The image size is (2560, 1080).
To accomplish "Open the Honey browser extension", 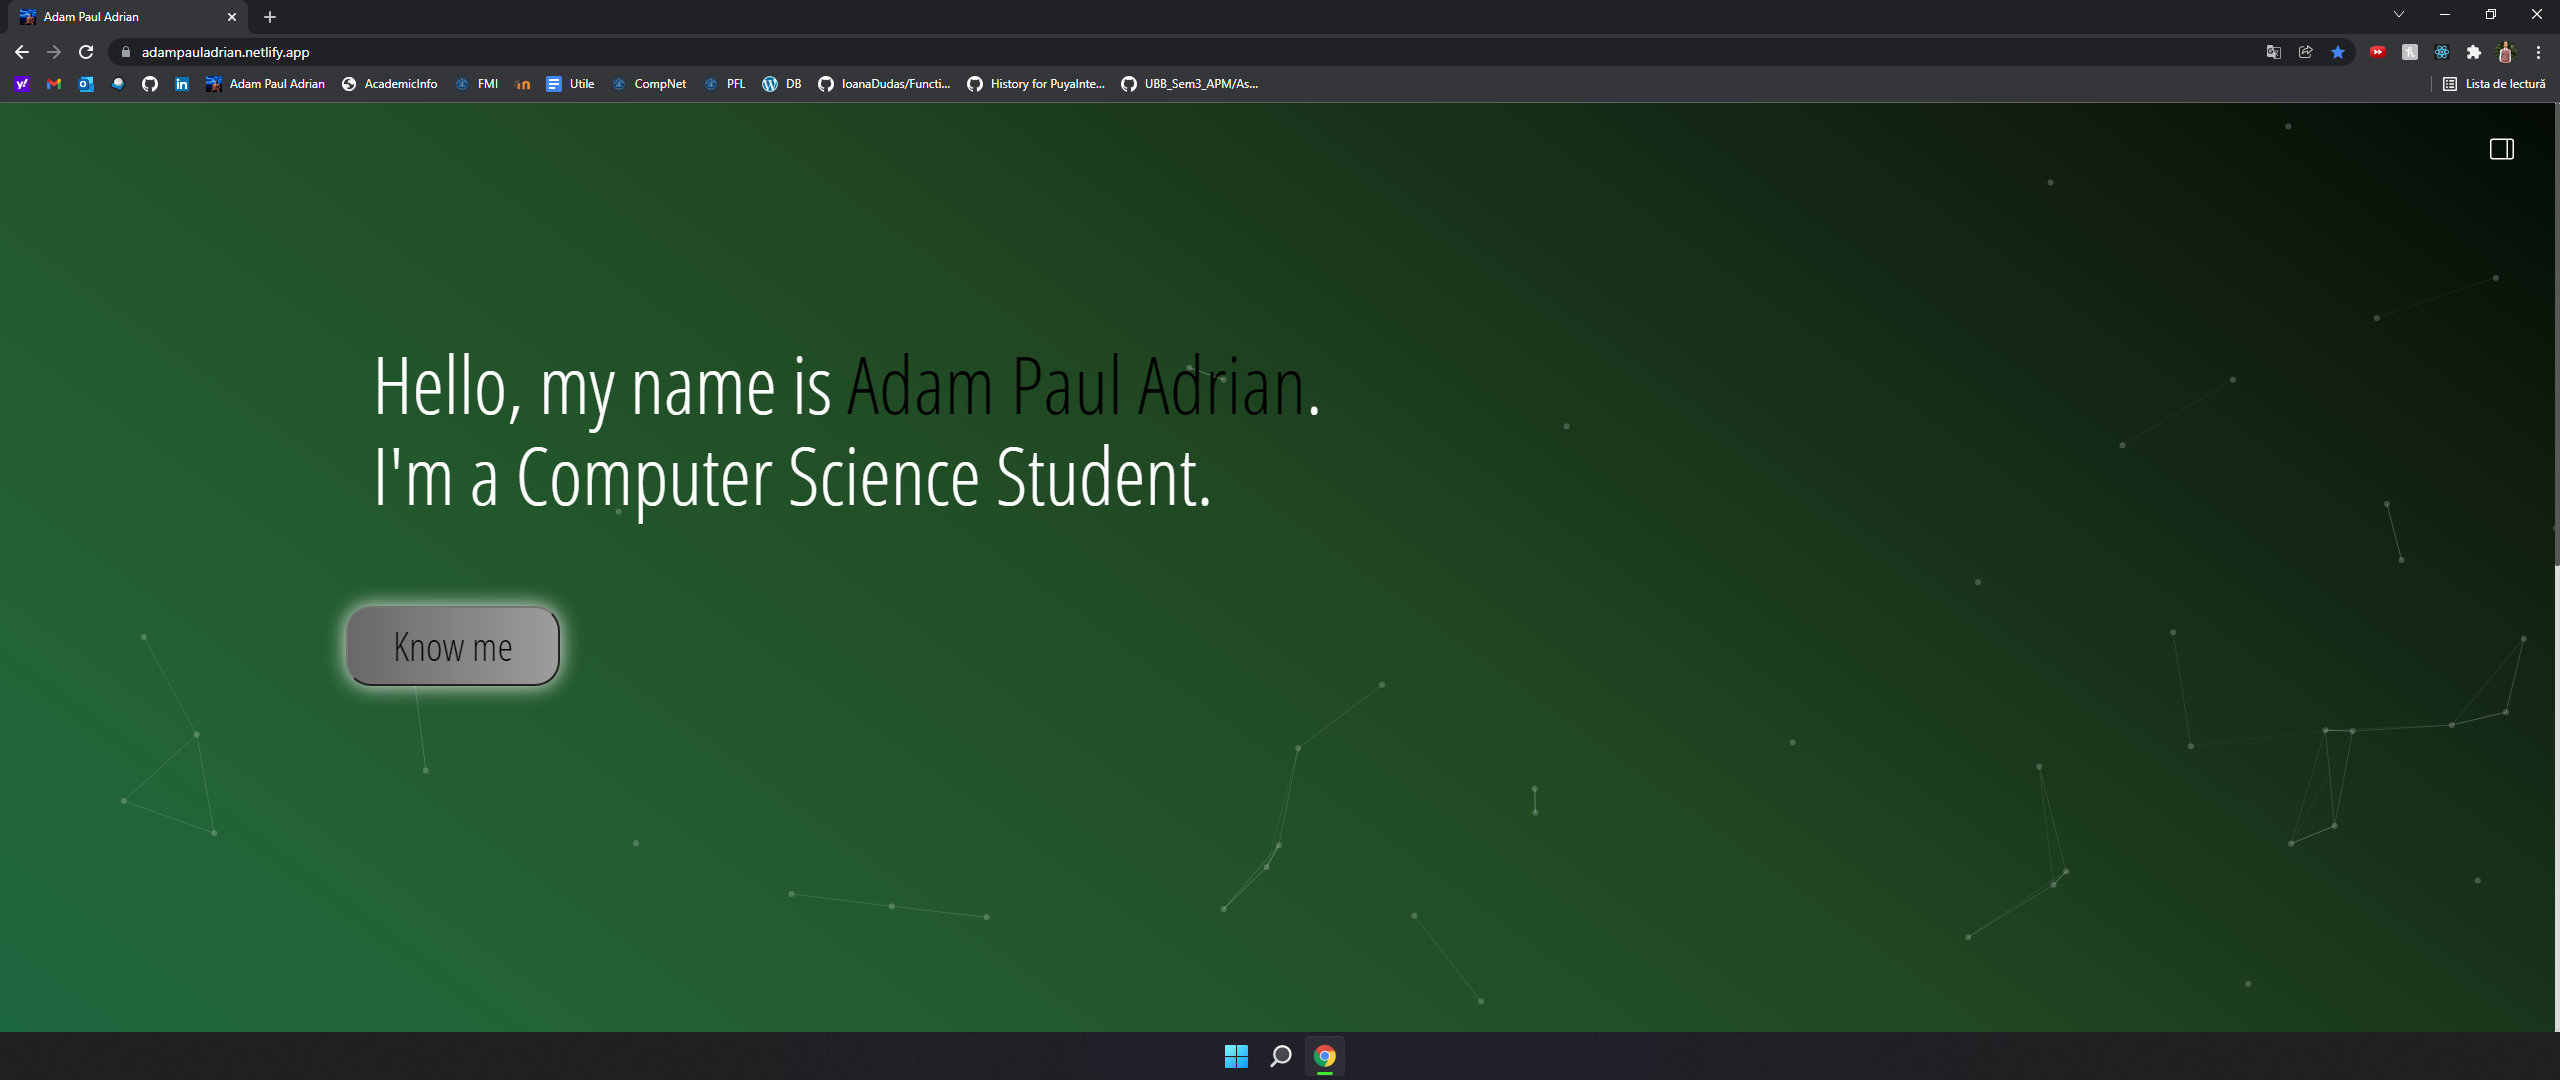I will pos(2409,52).
